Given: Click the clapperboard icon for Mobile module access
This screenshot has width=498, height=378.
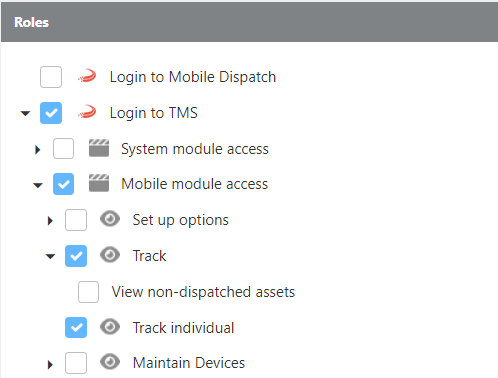Looking at the screenshot, I should pyautogui.click(x=99, y=183).
